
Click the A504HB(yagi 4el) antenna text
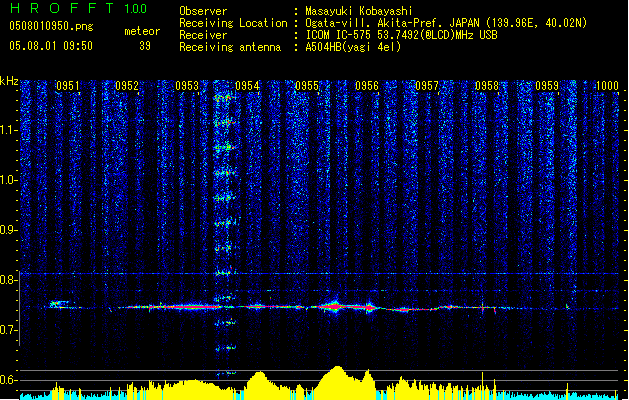(x=353, y=47)
